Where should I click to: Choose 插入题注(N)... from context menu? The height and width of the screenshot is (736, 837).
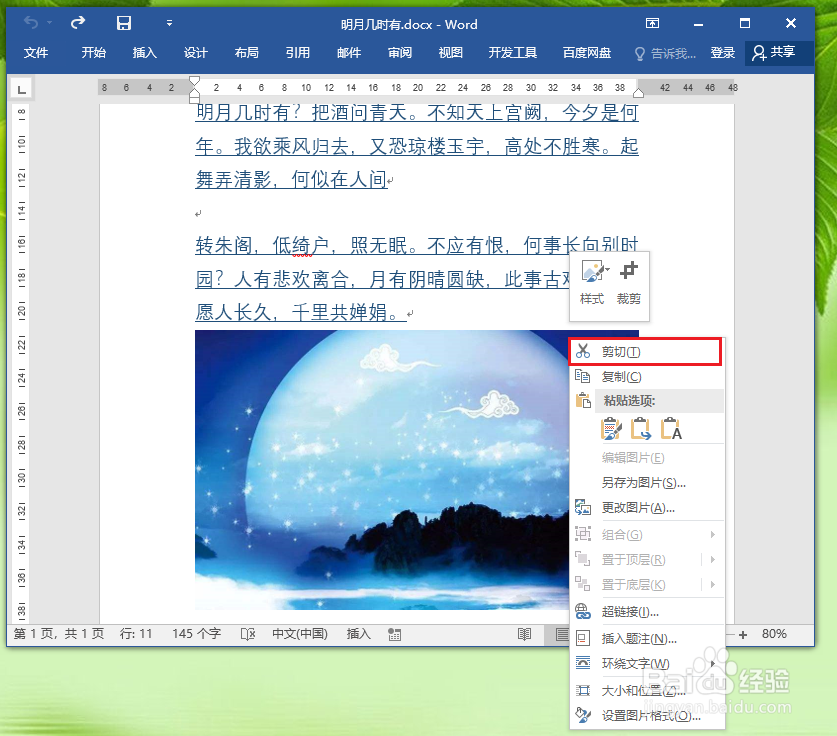tap(648, 639)
